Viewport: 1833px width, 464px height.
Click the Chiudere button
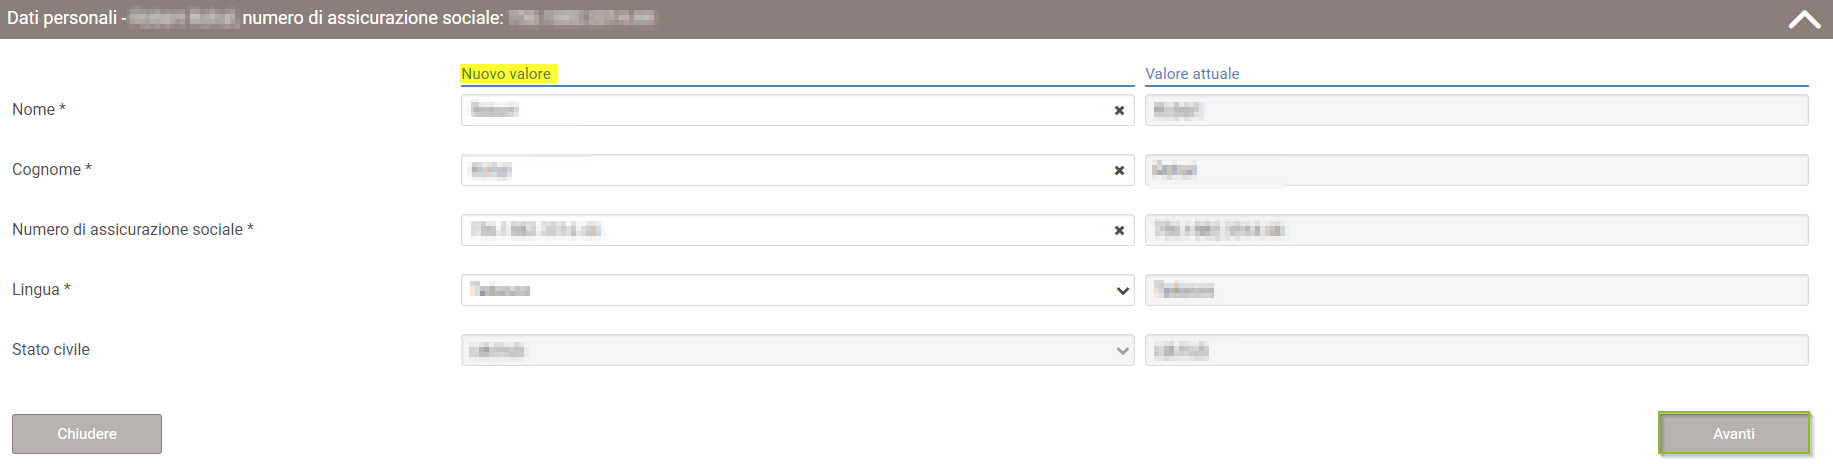[x=87, y=434]
